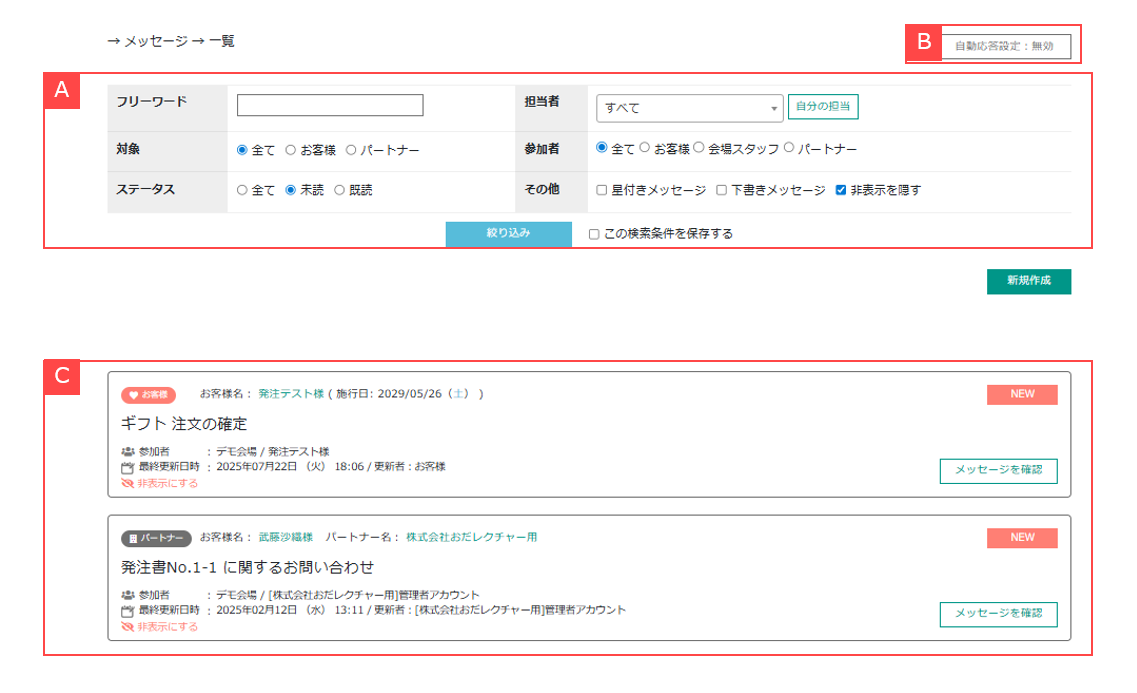Click the 非表示にする eye icon in ギフト message

pos(127,483)
